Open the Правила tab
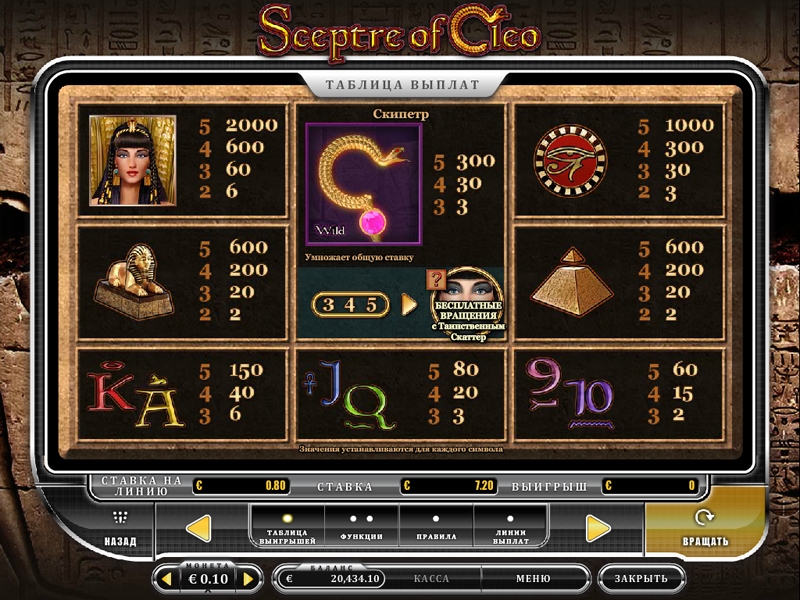Viewport: 800px width, 600px height. 436,529
